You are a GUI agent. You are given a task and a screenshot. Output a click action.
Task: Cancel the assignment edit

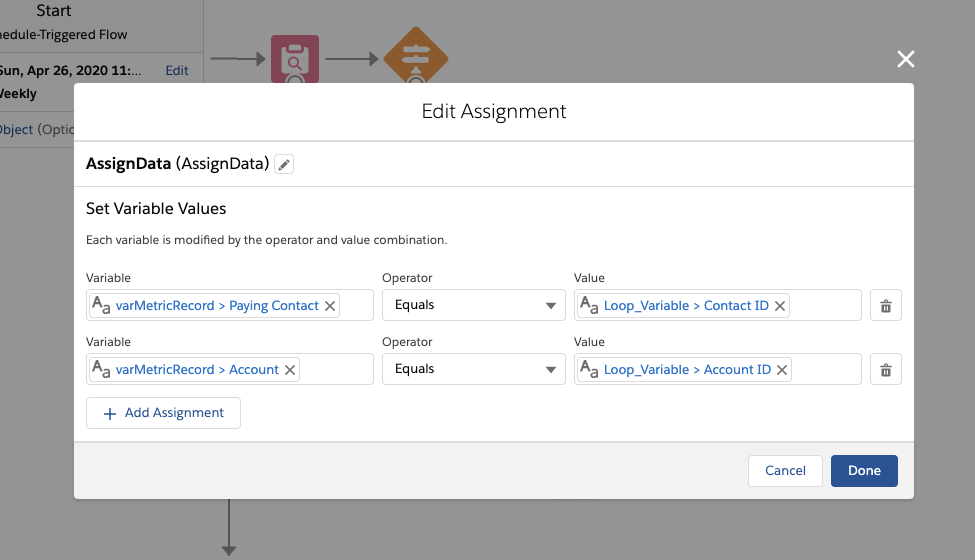pos(785,471)
